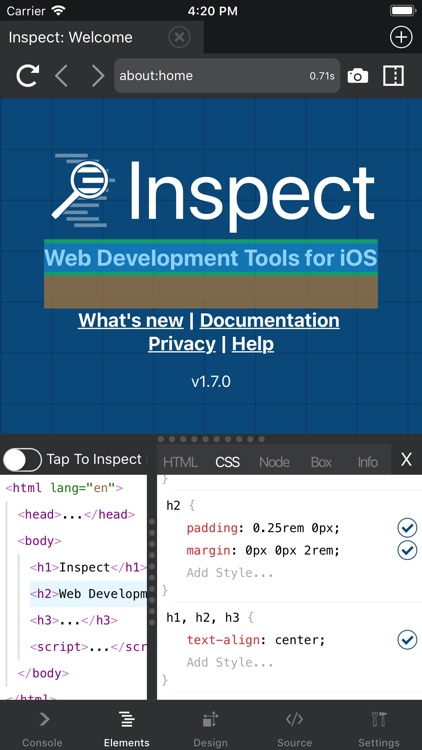Select the closing /body tag
Viewport: 422px width, 750px height.
tap(43, 673)
